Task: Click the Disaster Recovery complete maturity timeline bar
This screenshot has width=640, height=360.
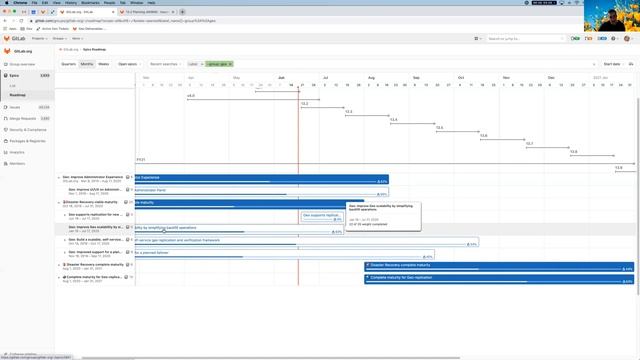Action: 499,267
